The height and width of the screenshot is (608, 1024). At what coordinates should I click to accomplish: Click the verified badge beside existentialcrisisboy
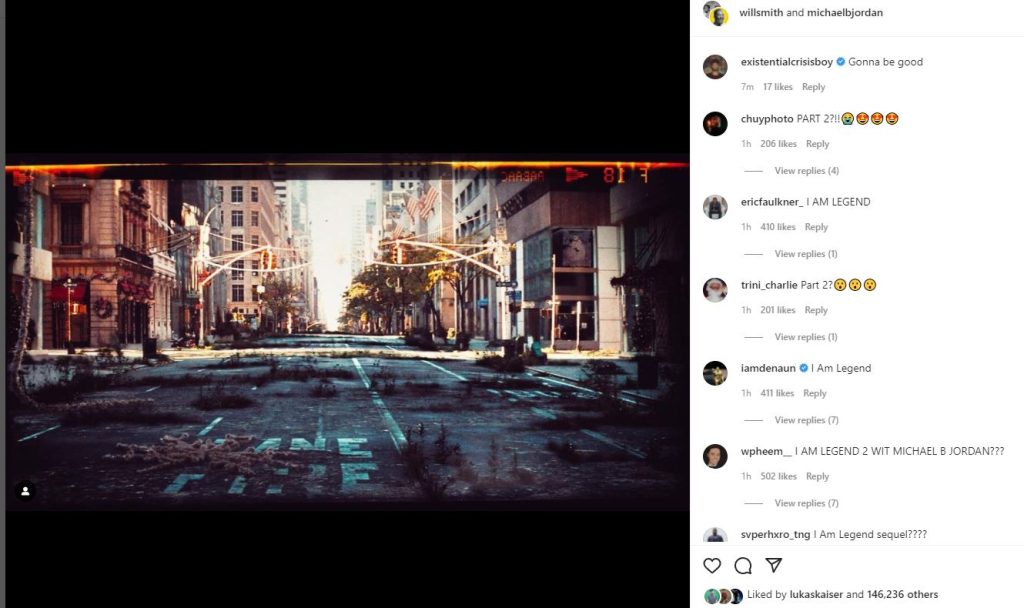pos(841,62)
